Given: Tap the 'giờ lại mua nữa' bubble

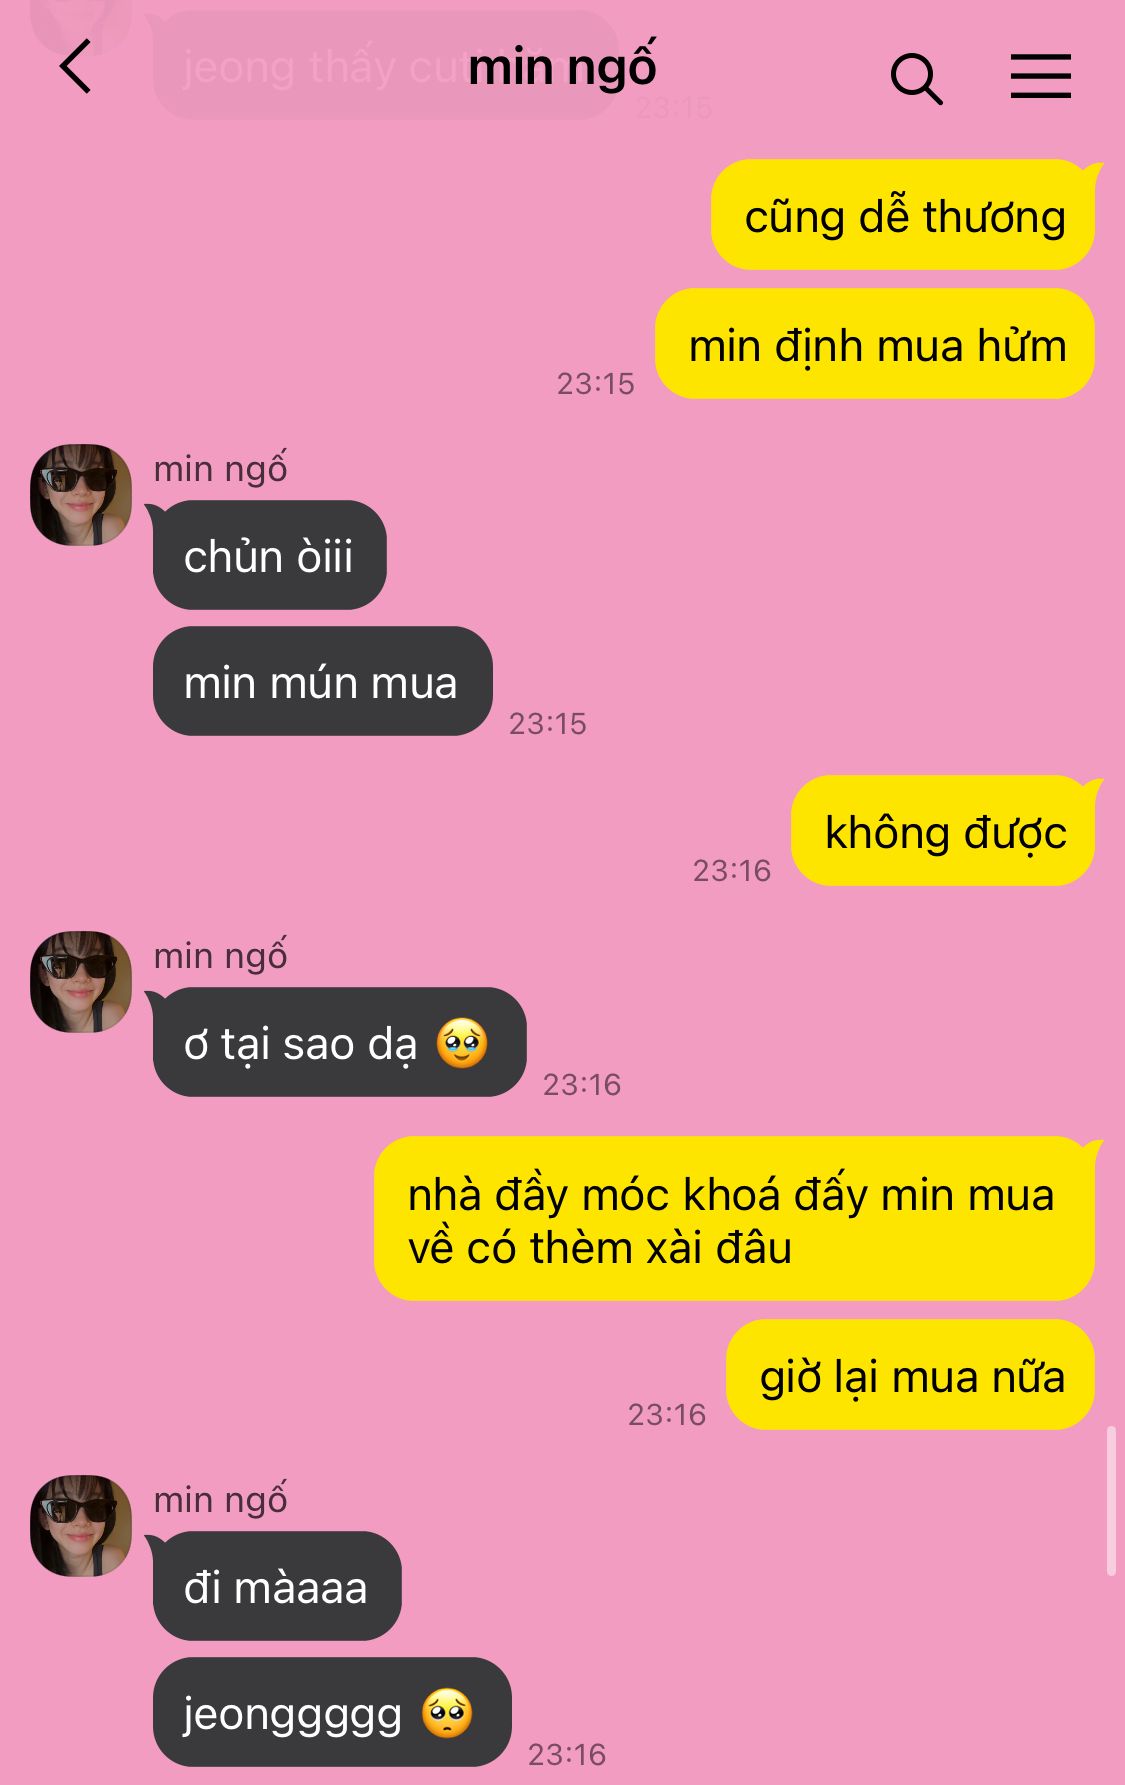Looking at the screenshot, I should point(910,1375).
